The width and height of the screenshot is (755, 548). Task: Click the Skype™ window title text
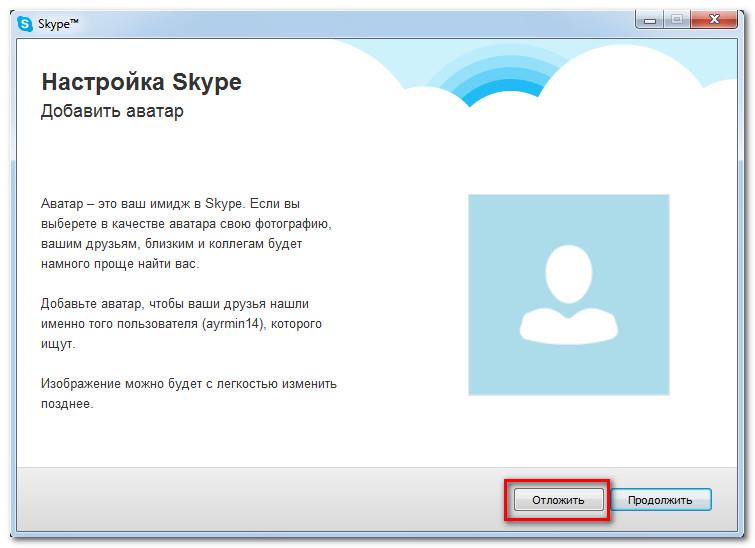(x=60, y=24)
